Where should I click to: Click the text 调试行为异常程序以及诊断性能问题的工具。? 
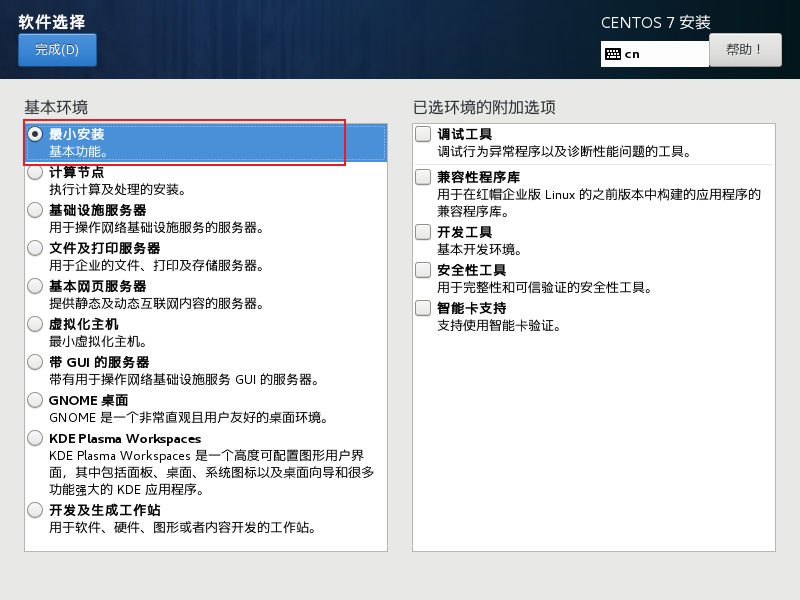coord(564,152)
